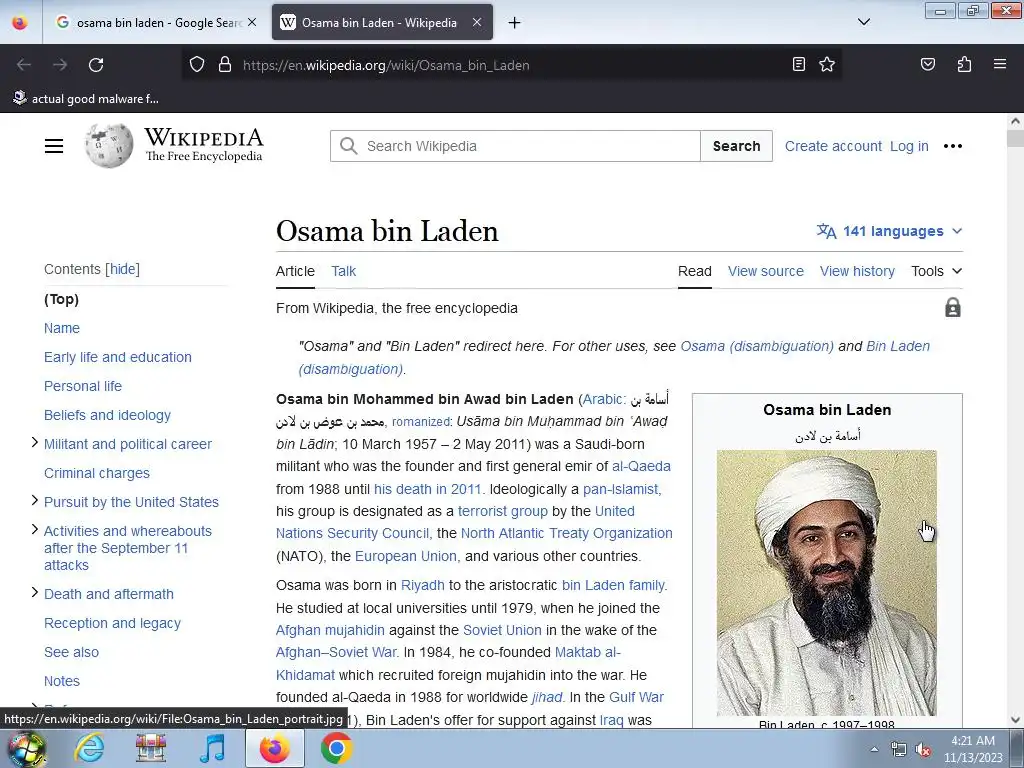Screen dimensions: 1024x768
Task: Open Firefox extensions puzzle icon
Action: 964,64
